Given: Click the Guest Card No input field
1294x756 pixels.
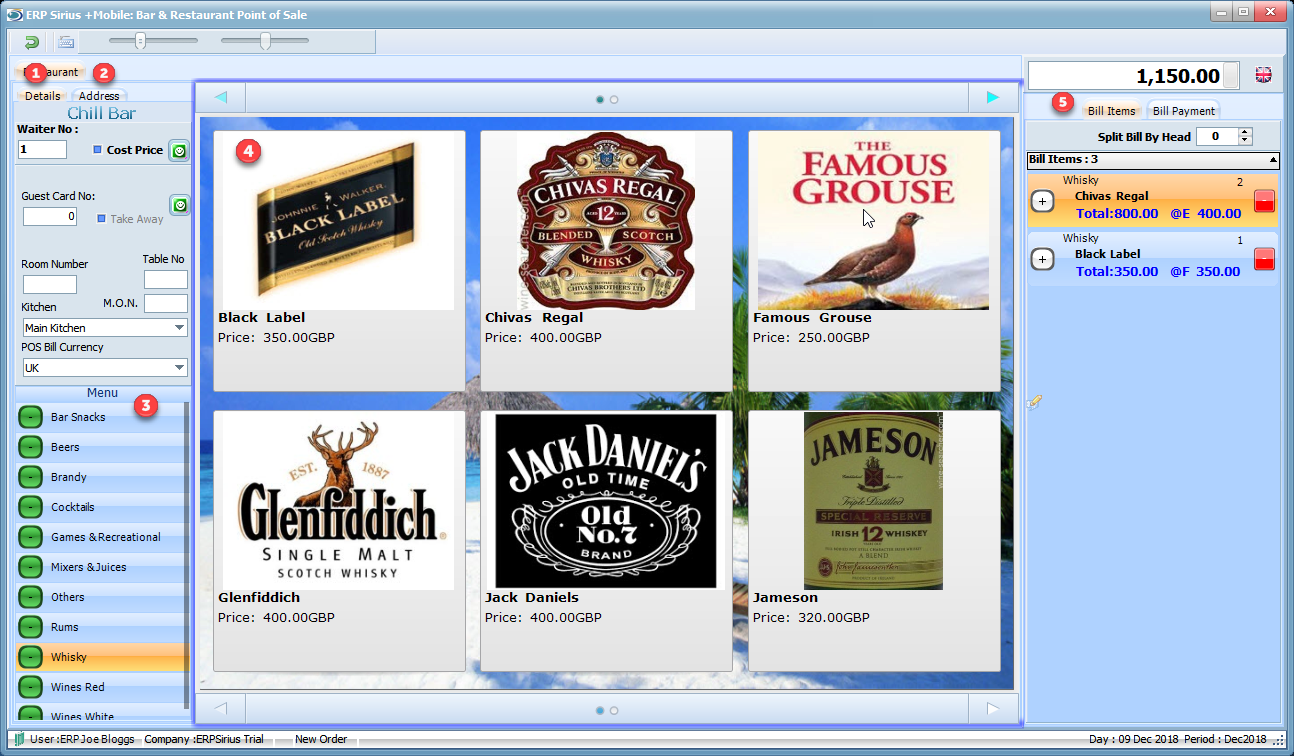Looking at the screenshot, I should (x=50, y=216).
